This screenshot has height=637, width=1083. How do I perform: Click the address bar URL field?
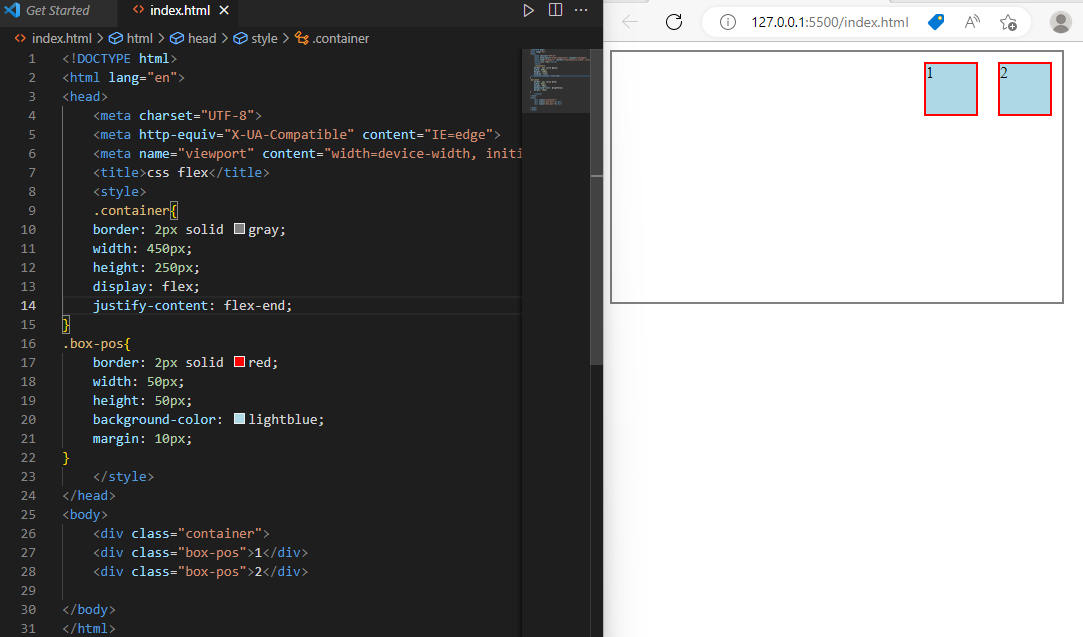click(830, 22)
